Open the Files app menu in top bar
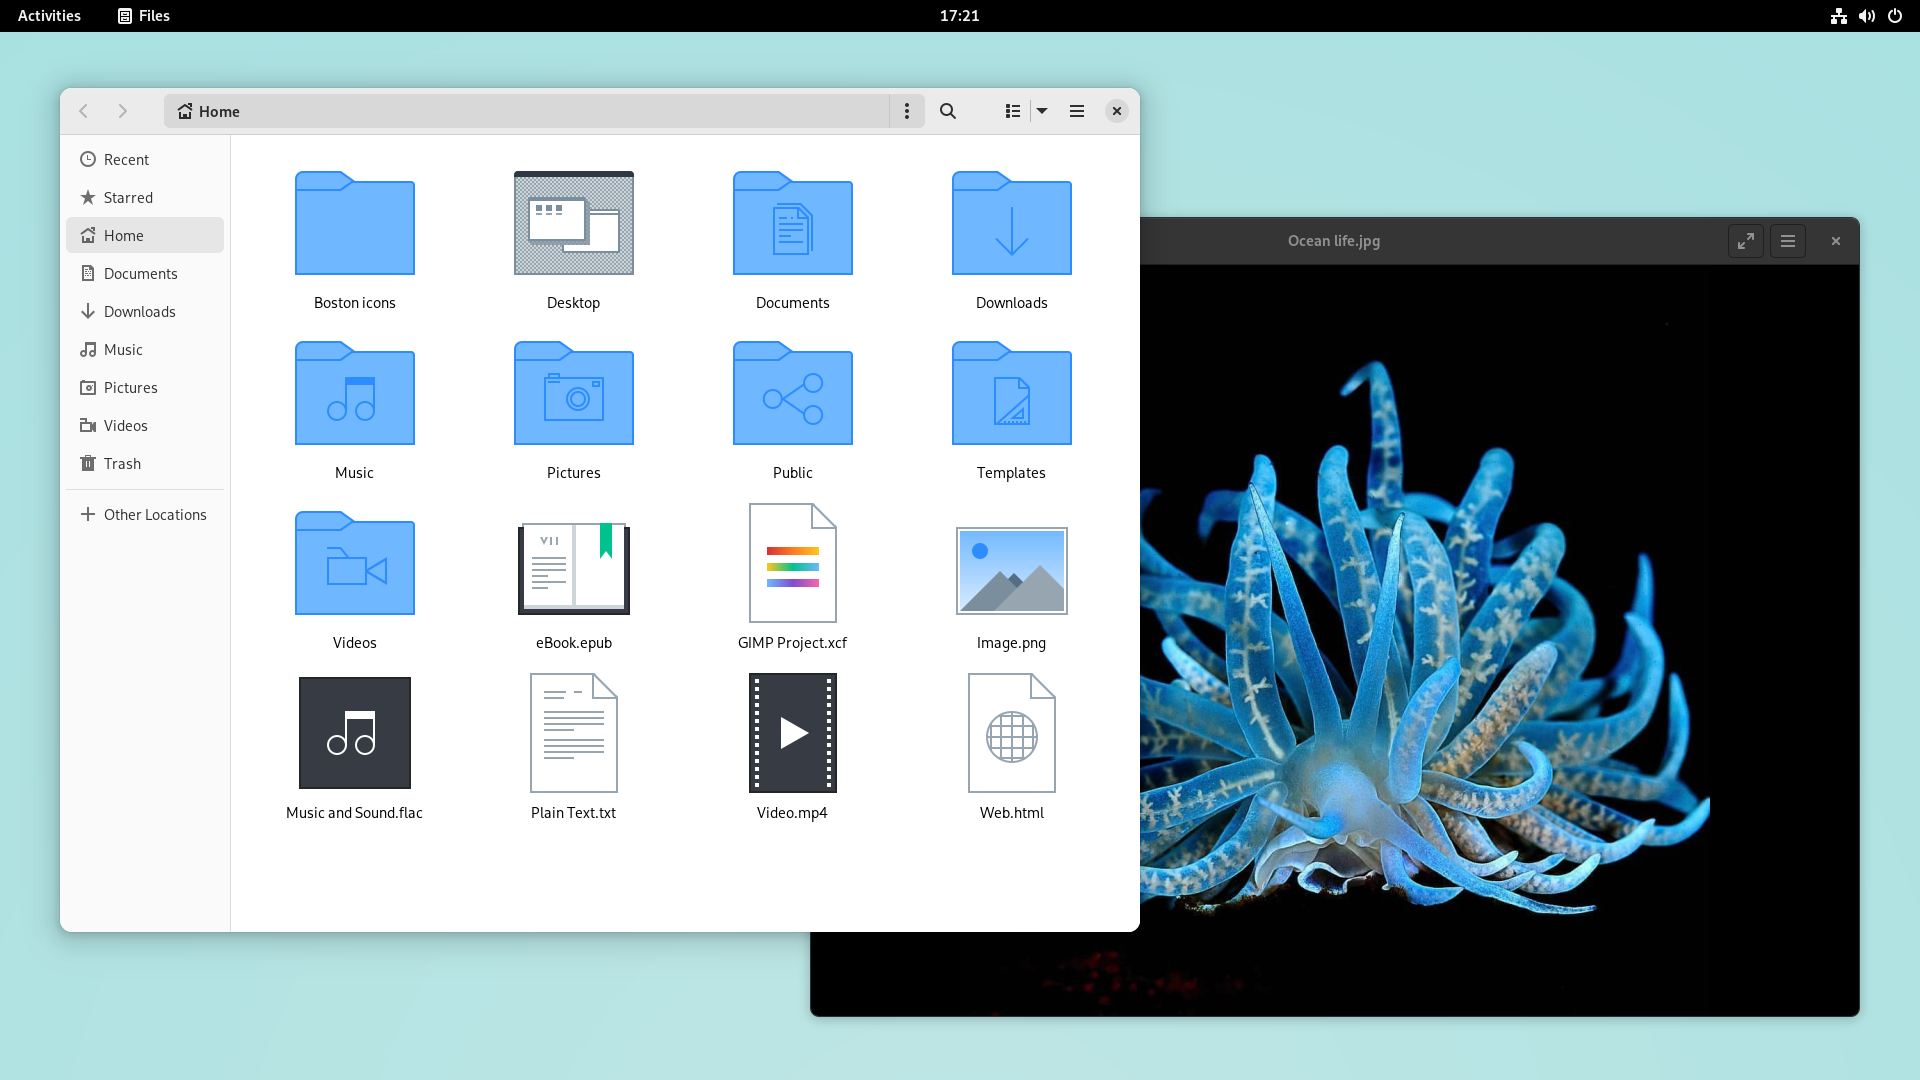The height and width of the screenshot is (1080, 1920). pyautogui.click(x=144, y=16)
